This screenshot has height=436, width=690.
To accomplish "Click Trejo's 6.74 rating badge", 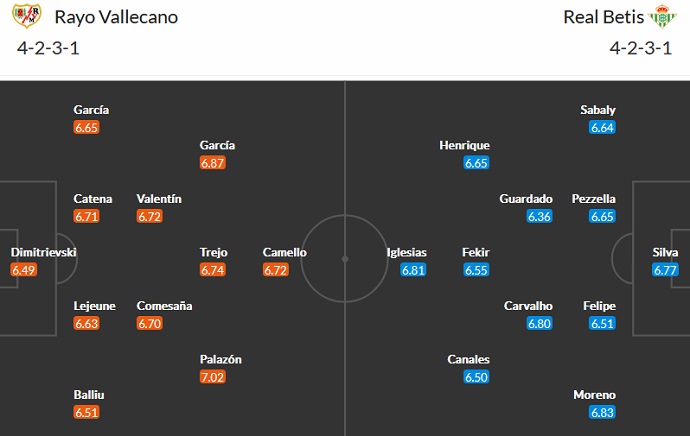I will point(213,270).
